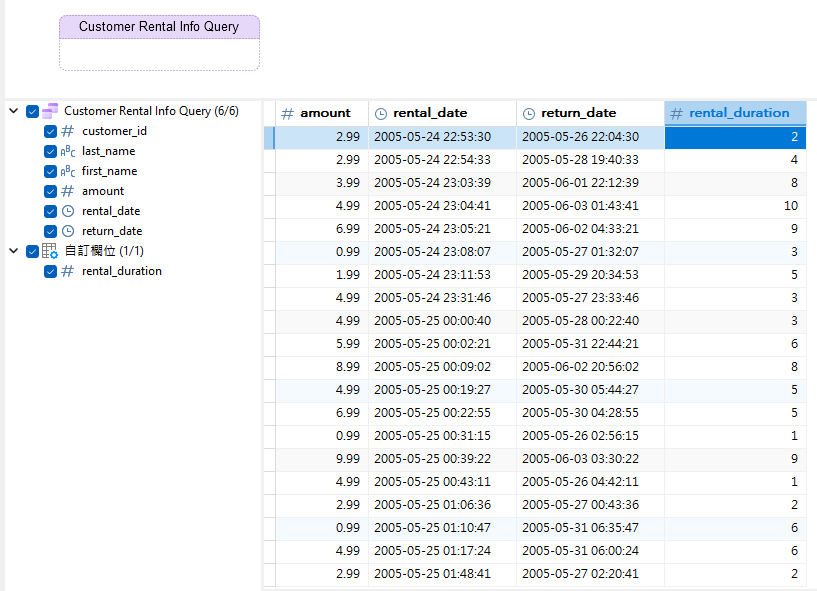Collapse the 自訂欄位 group
The image size is (817, 591).
pyautogui.click(x=15, y=251)
